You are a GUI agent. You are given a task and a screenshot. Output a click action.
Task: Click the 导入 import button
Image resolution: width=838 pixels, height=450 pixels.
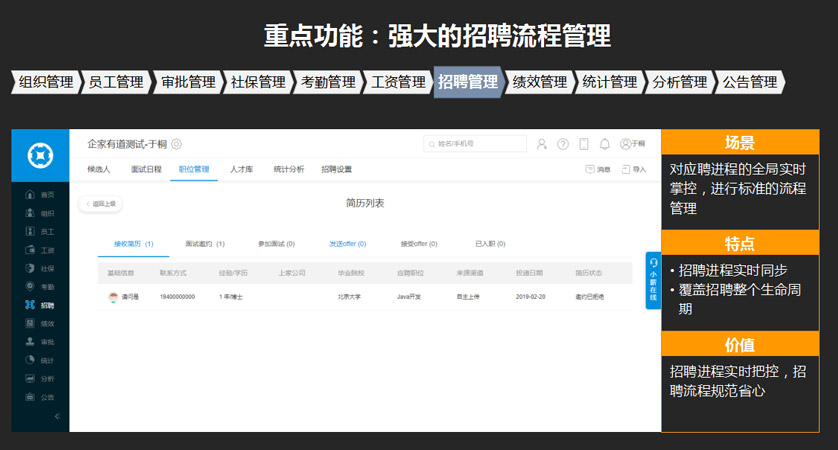pos(635,170)
